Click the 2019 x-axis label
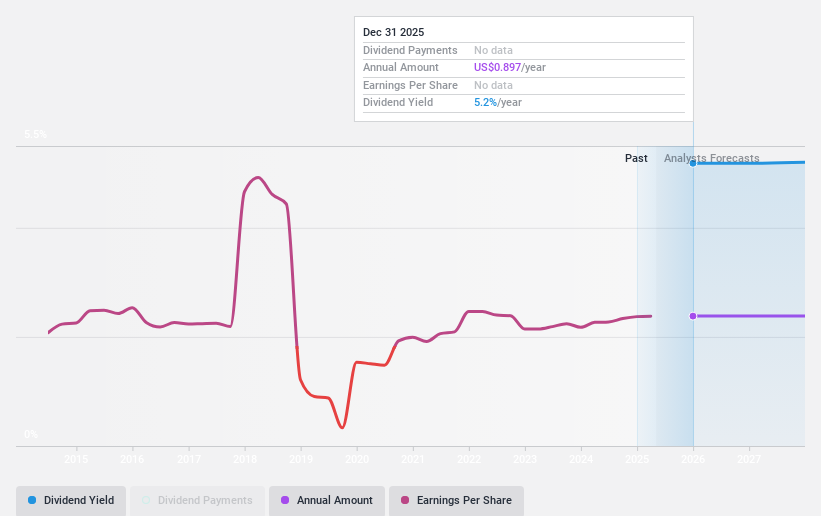The height and width of the screenshot is (516, 821). [x=301, y=459]
